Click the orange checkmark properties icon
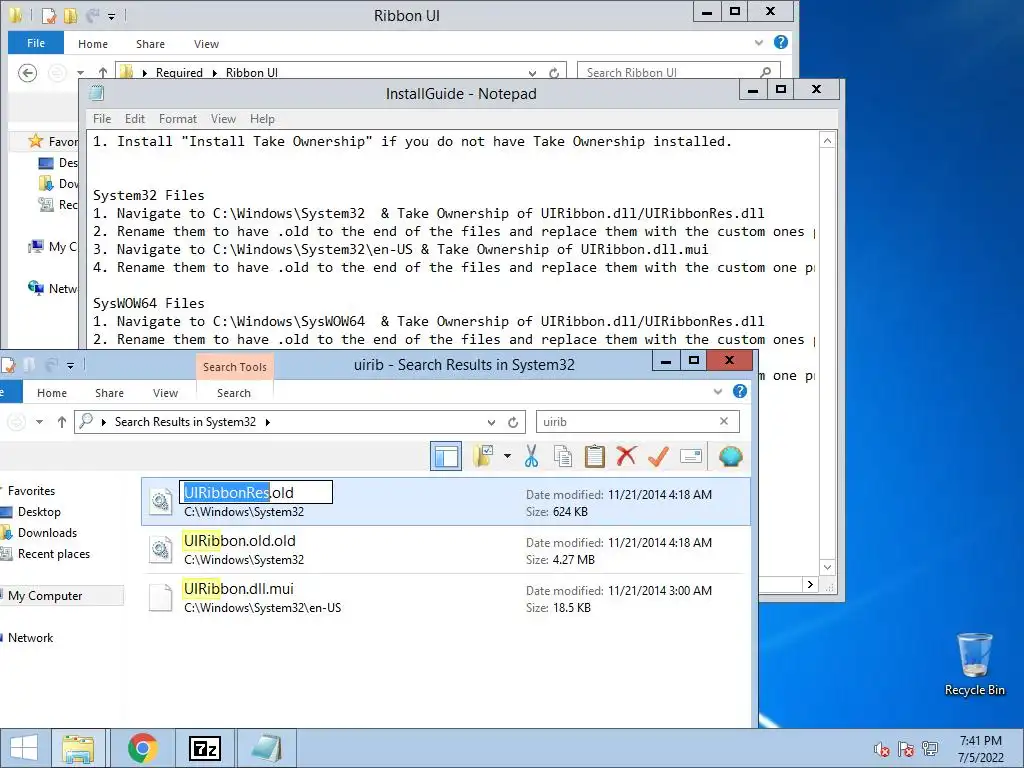 pos(658,456)
